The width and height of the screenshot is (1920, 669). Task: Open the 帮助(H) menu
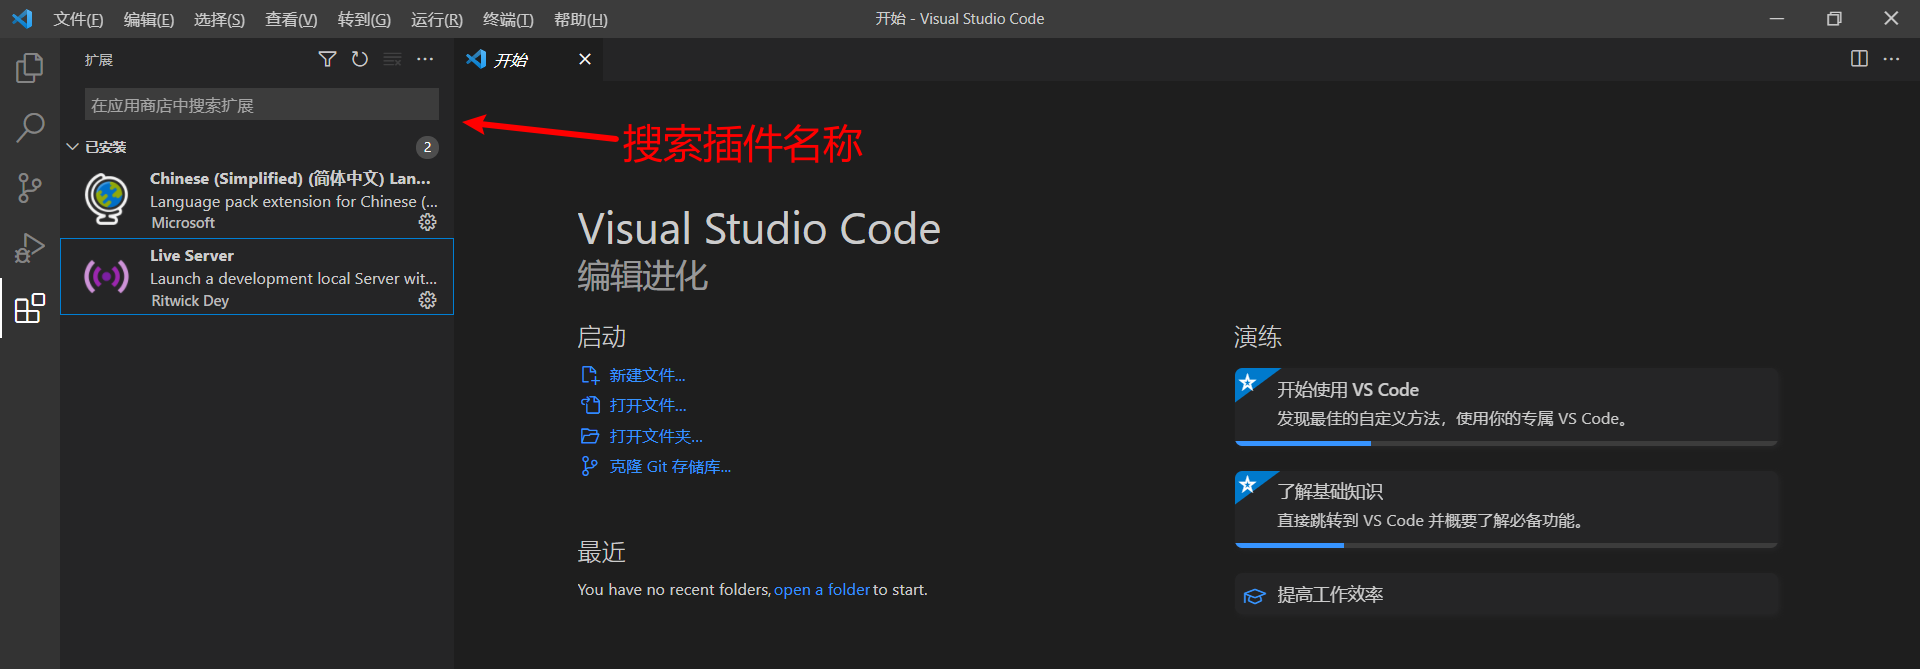pyautogui.click(x=581, y=19)
